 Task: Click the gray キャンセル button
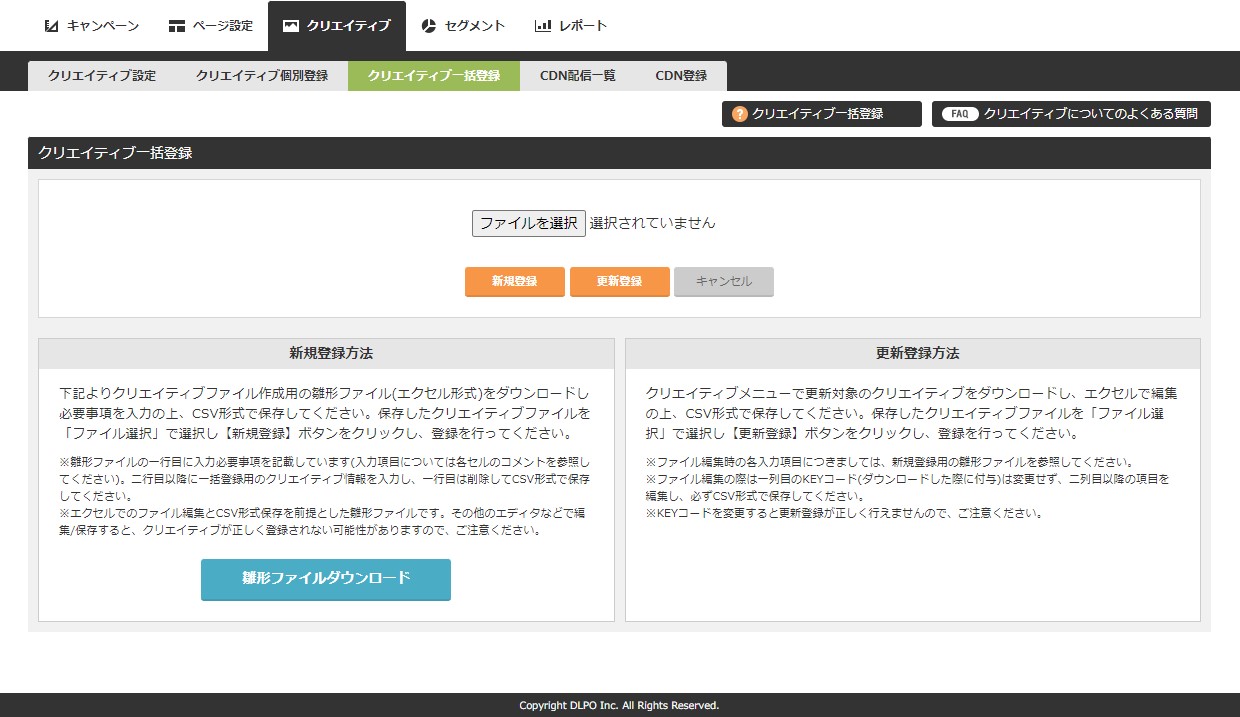point(724,282)
